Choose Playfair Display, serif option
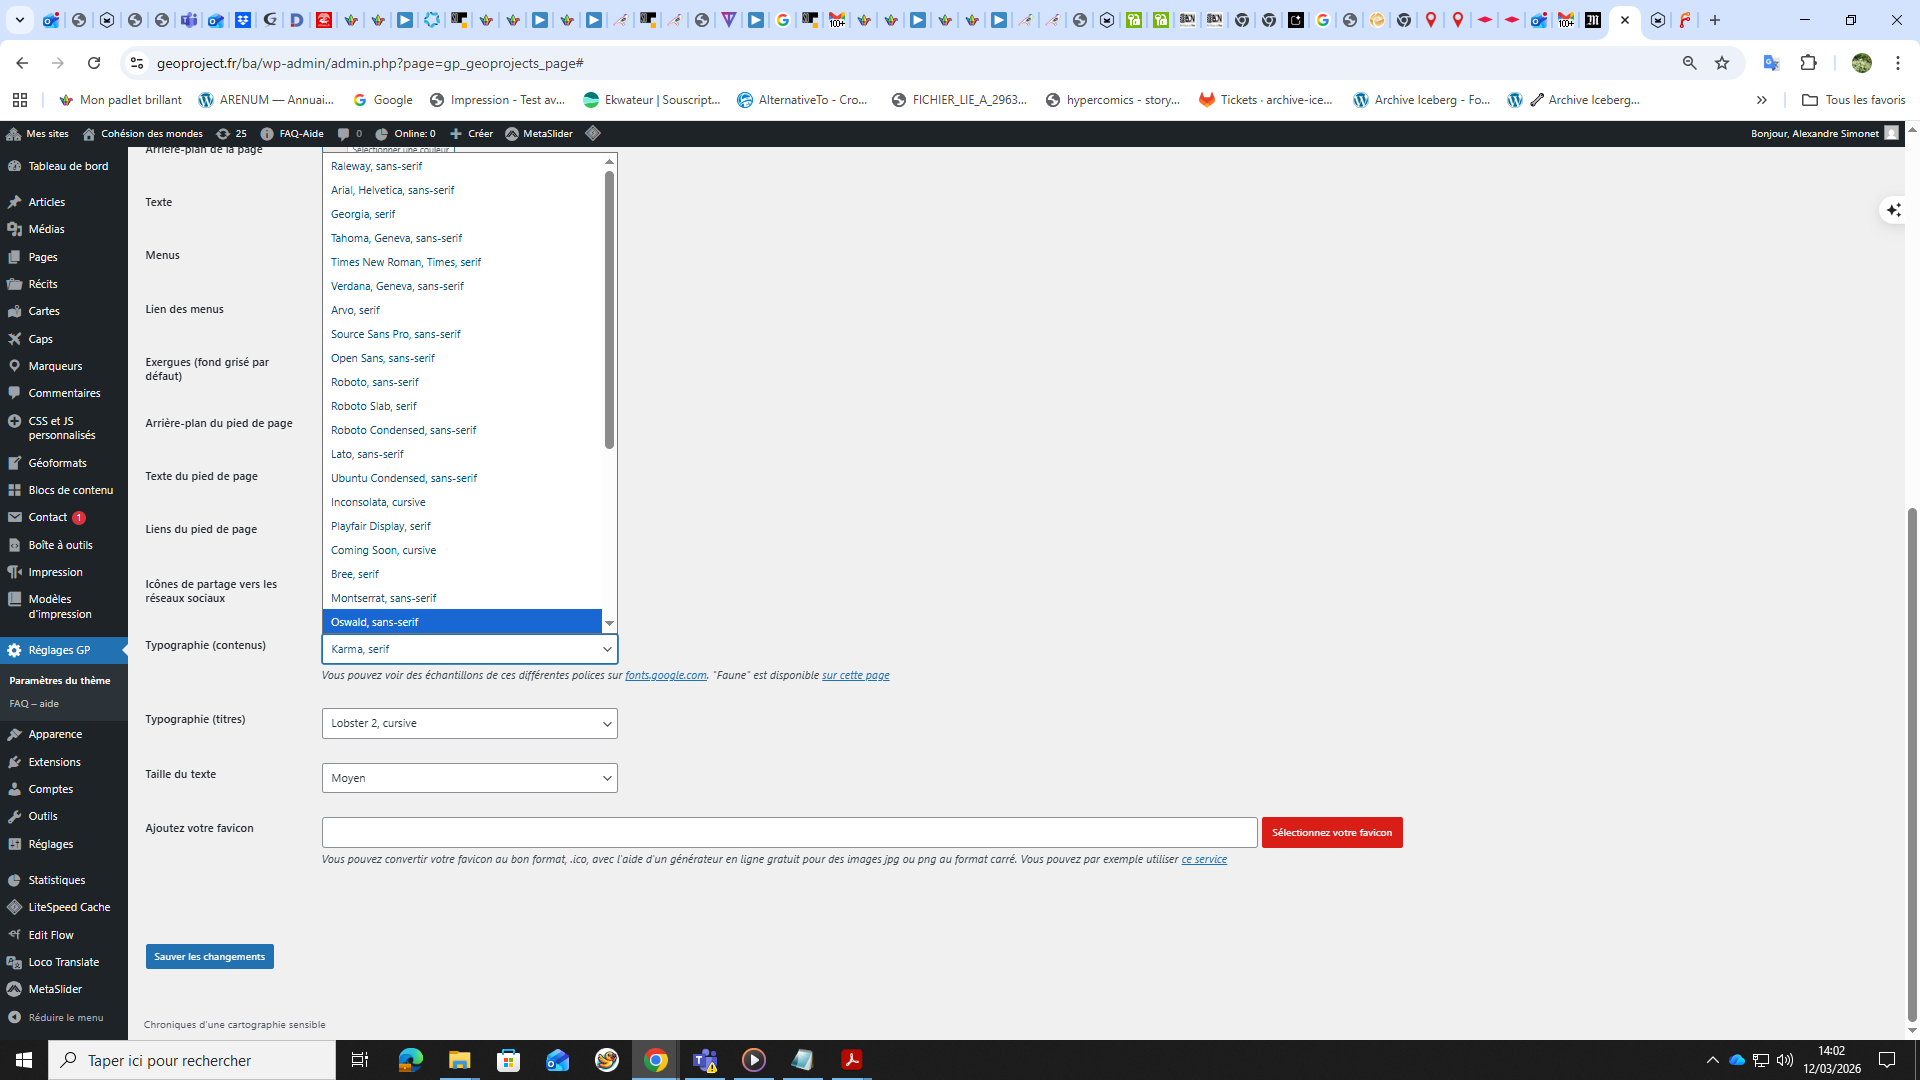Screen dimensions: 1920x1080 click(381, 526)
